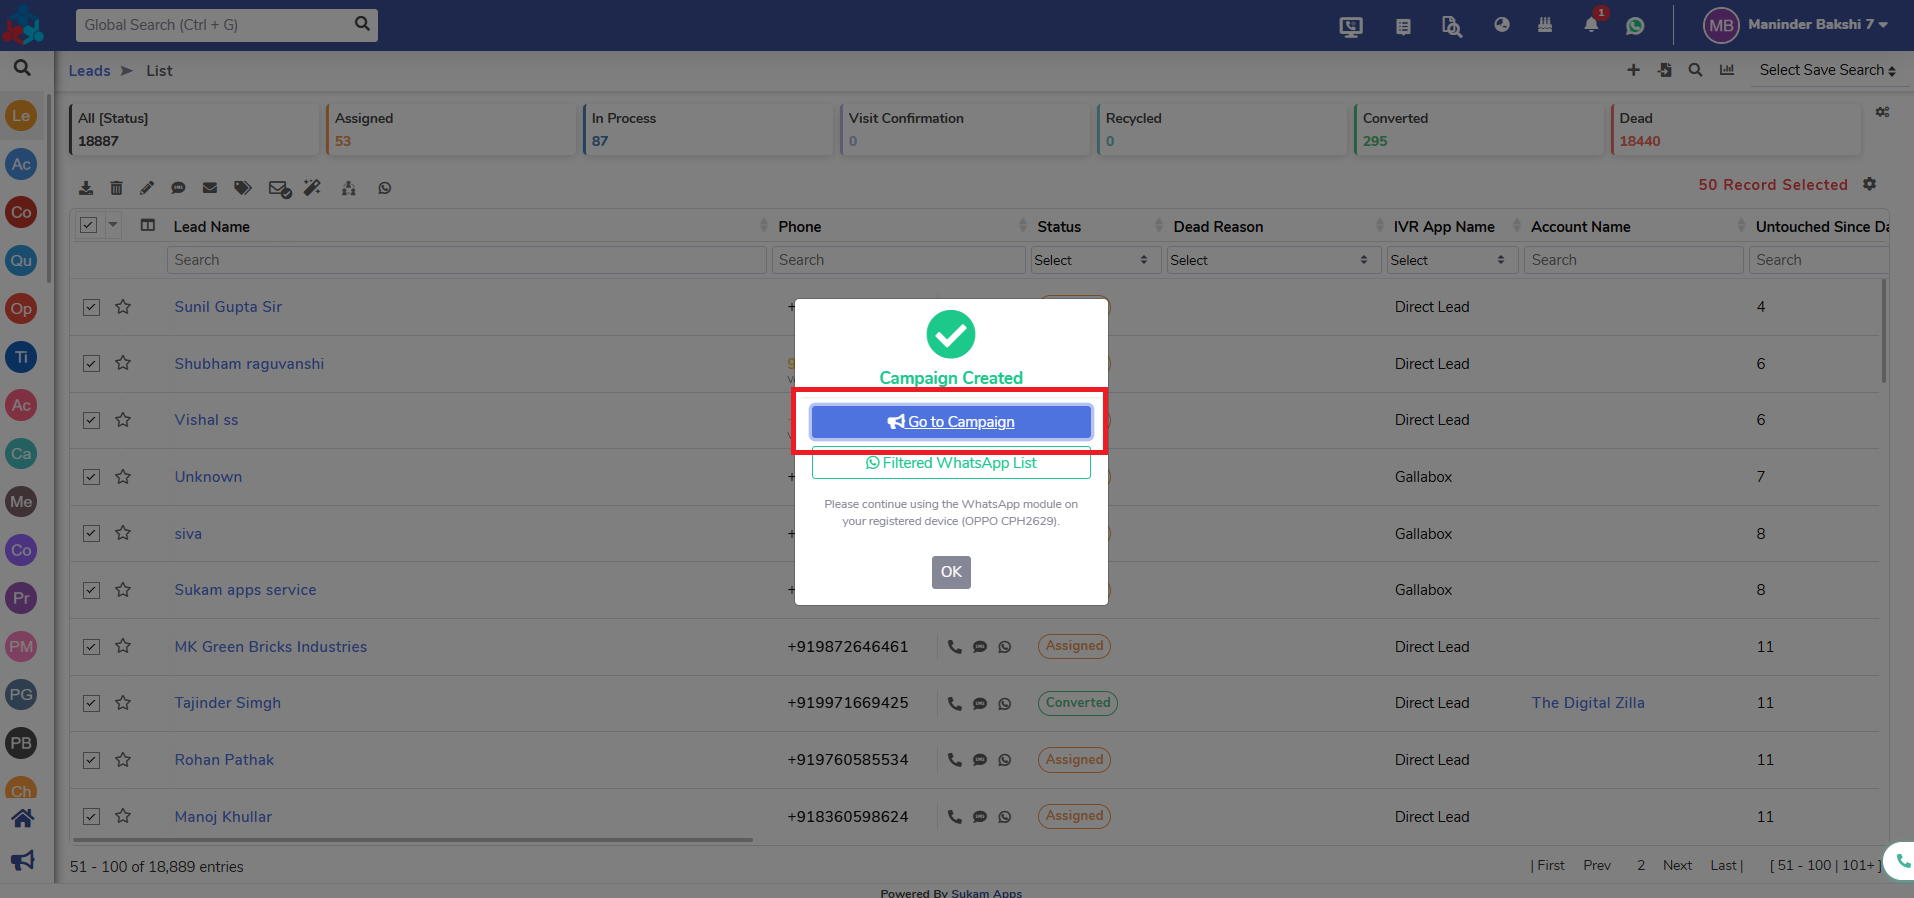Viewport: 1914px width, 898px height.
Task: Click the trash delete icon
Action: [116, 188]
